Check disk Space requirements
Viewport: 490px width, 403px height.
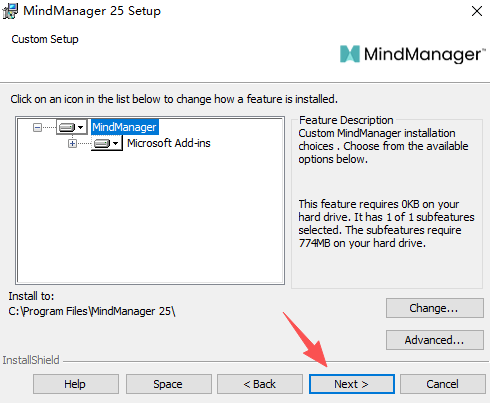pyautogui.click(x=169, y=384)
